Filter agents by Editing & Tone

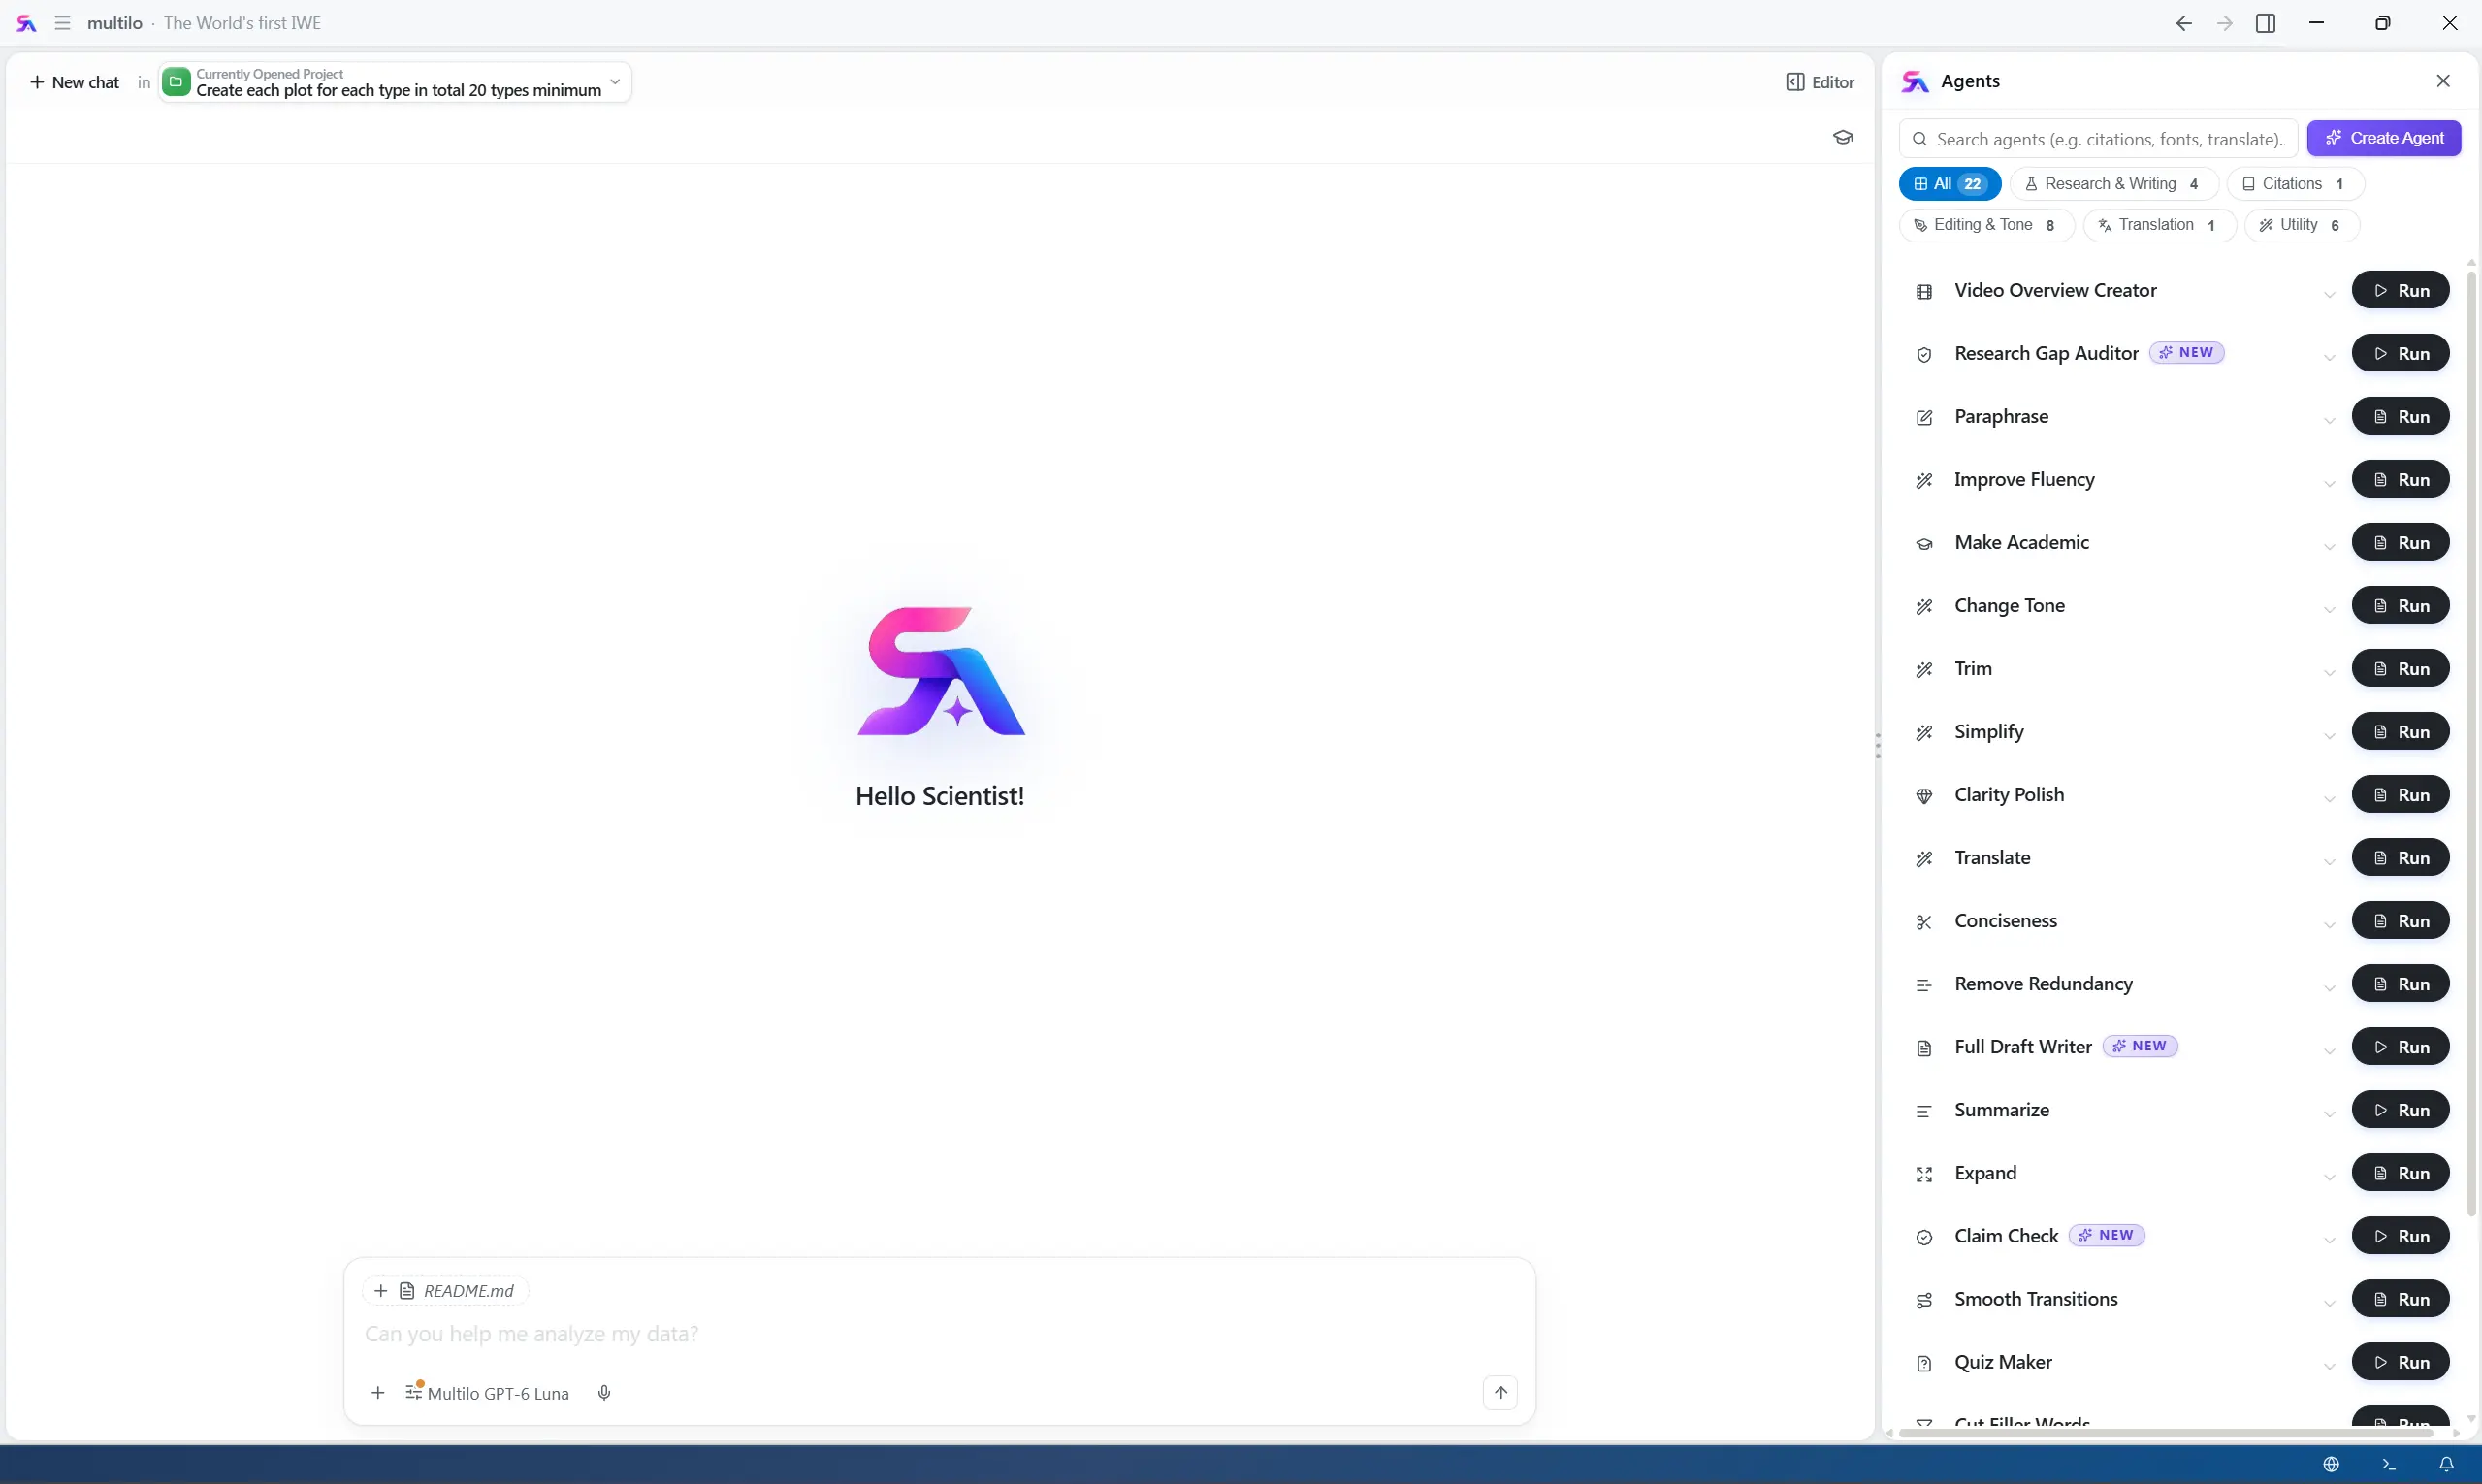(x=1986, y=225)
